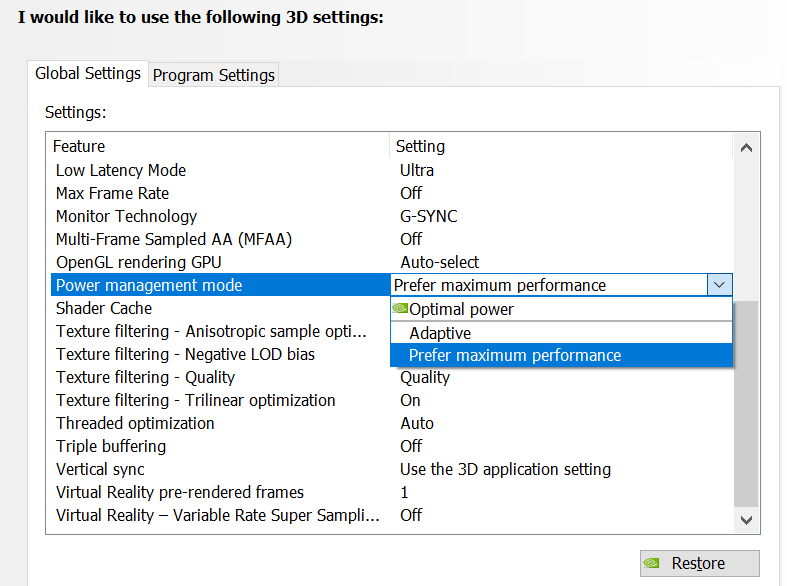Click the NVIDIA icon on the Restore button
Screen dimensions: 787x586
click(x=652, y=563)
